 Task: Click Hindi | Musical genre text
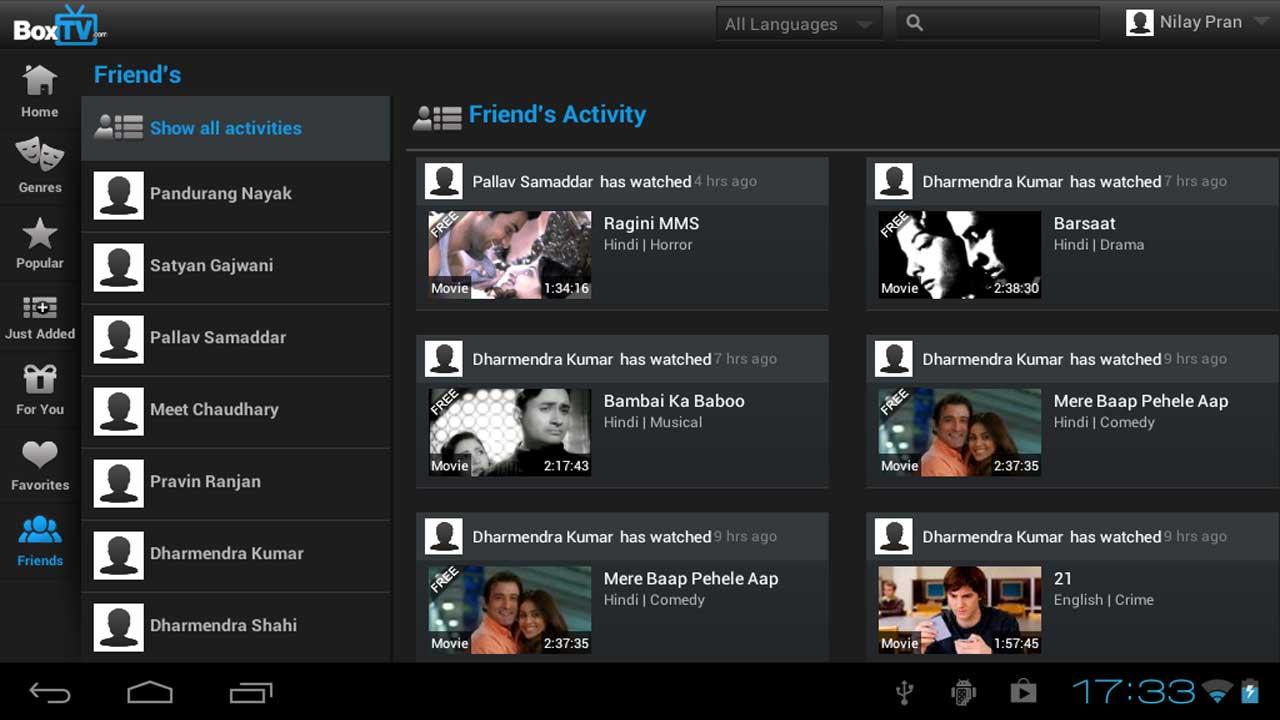point(653,423)
